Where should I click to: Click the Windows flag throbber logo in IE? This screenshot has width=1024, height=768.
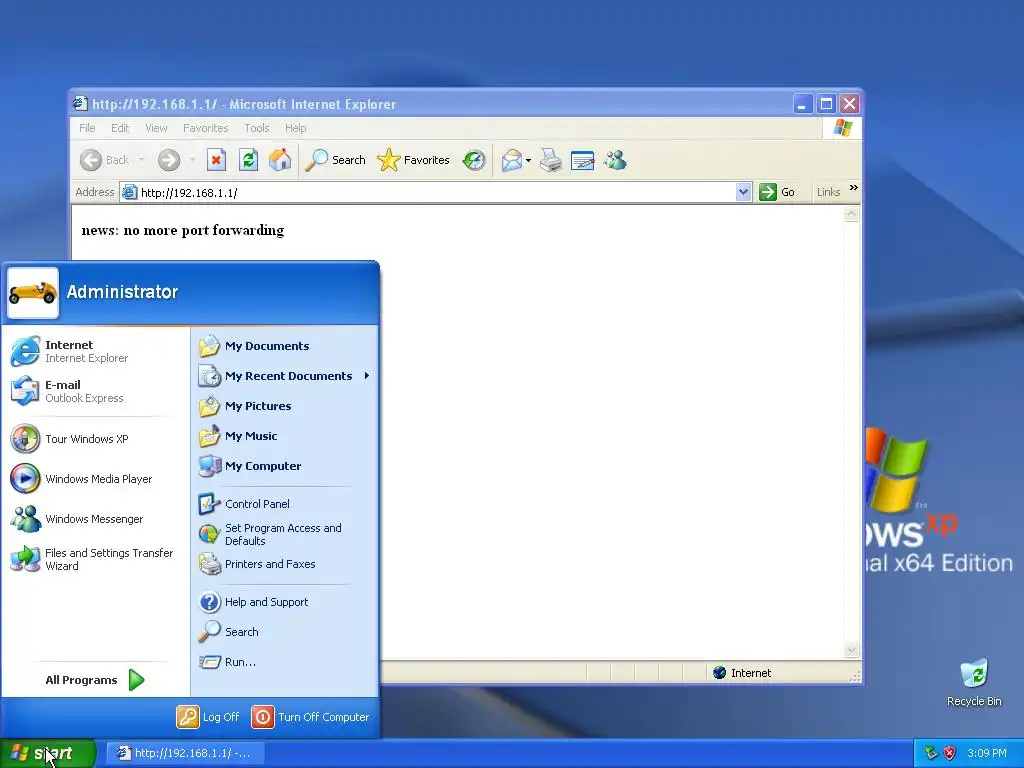click(x=842, y=128)
